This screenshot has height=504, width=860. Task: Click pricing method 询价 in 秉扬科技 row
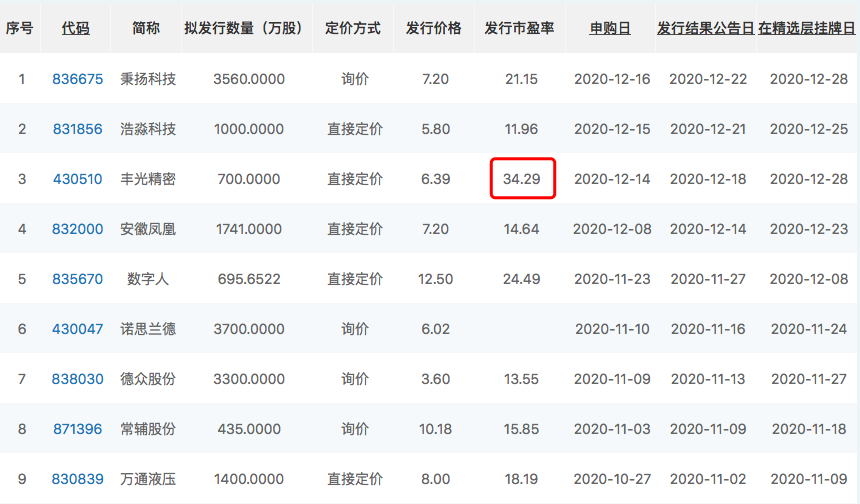point(355,79)
